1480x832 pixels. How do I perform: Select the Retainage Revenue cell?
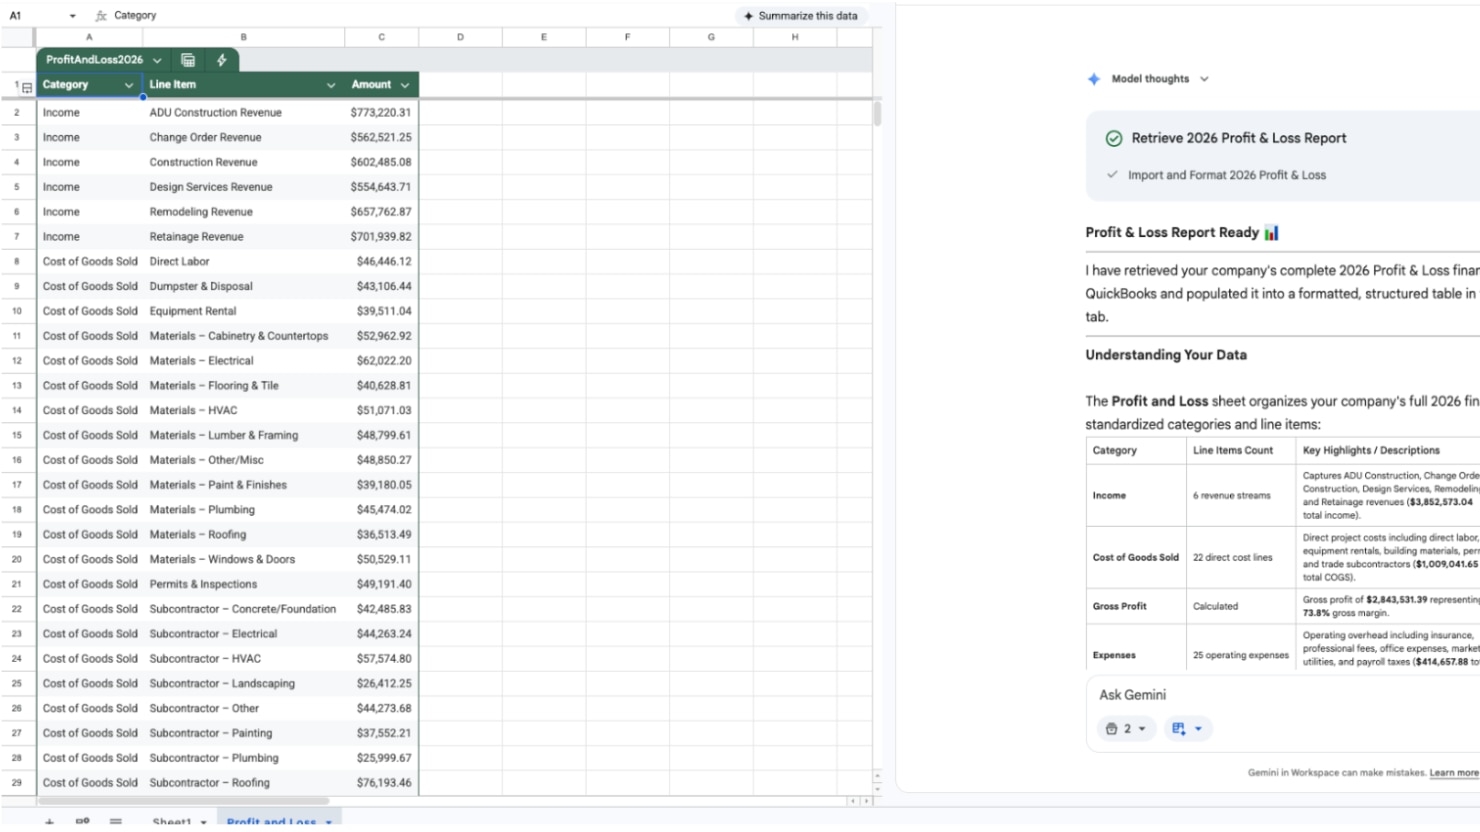coord(243,237)
